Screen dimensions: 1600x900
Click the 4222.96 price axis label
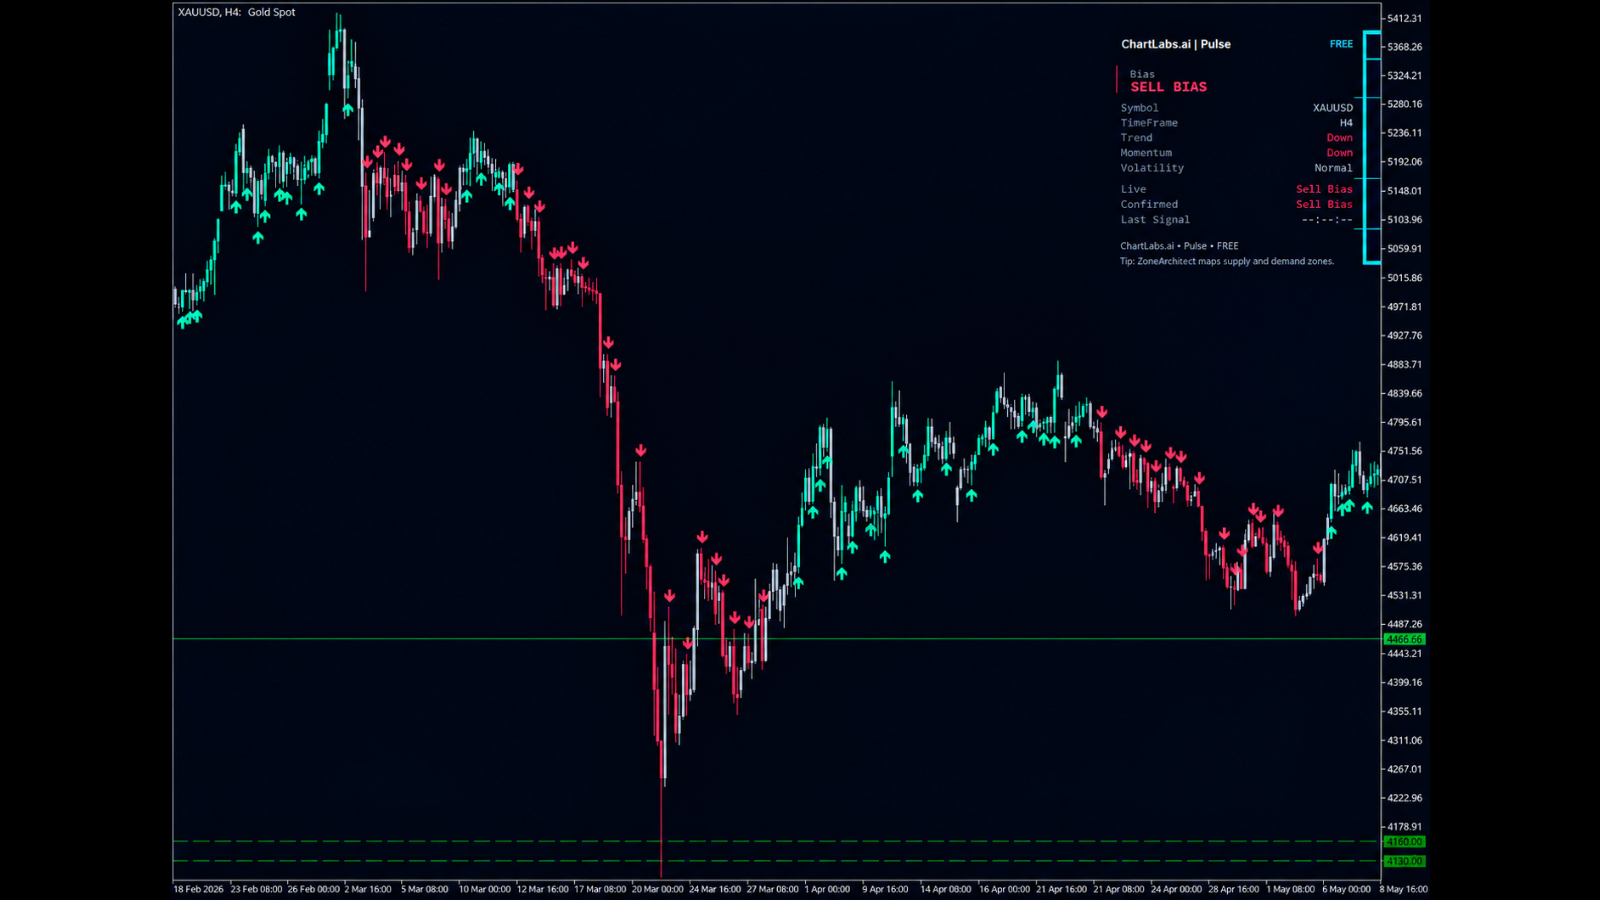[x=1404, y=798]
